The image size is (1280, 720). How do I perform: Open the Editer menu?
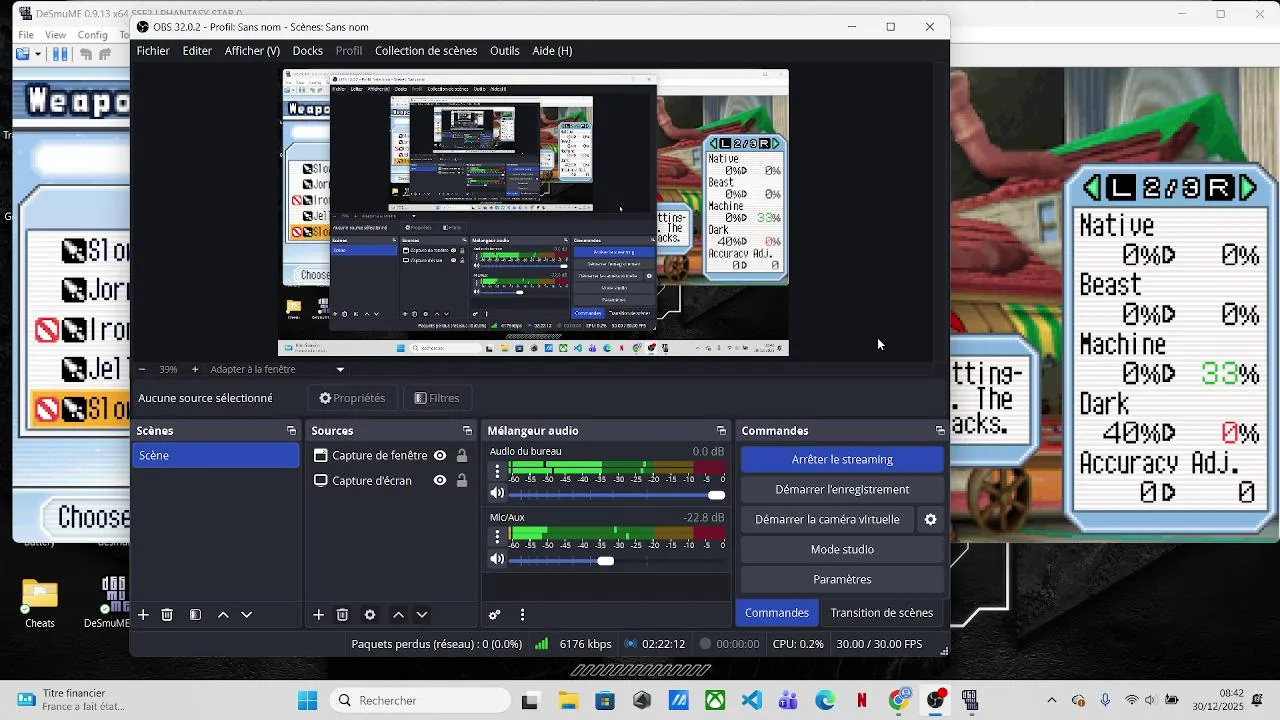pyautogui.click(x=197, y=51)
